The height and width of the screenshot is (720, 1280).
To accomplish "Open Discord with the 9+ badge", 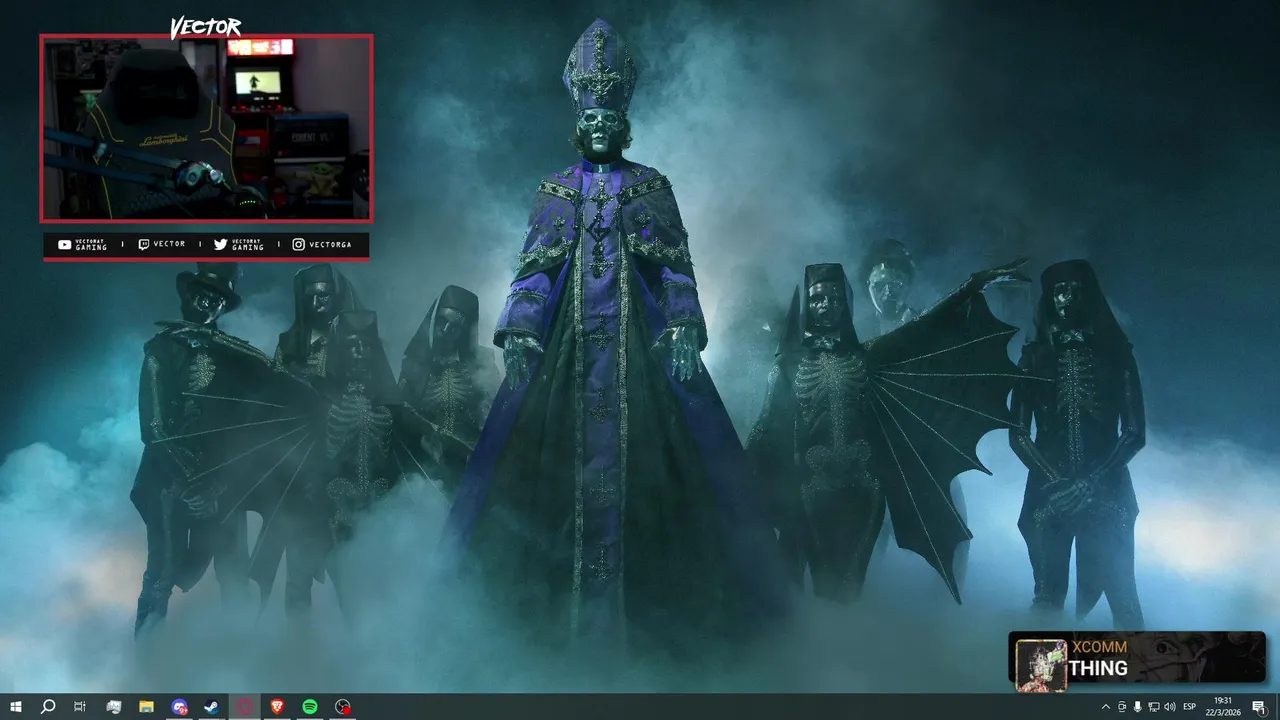I will point(179,707).
